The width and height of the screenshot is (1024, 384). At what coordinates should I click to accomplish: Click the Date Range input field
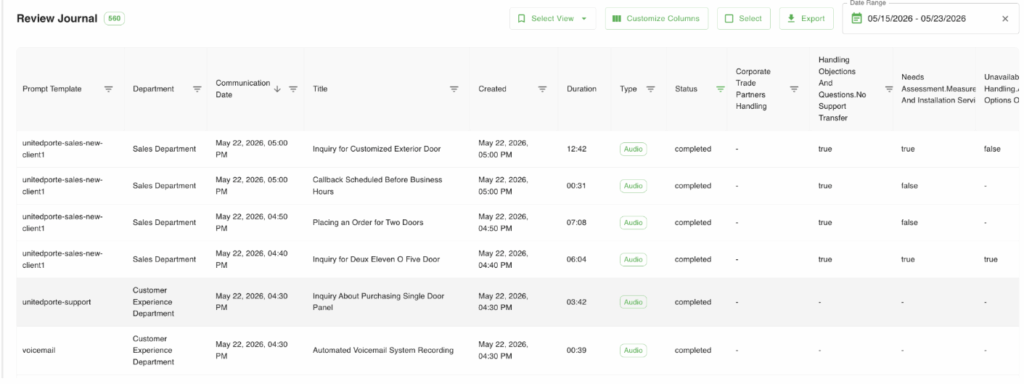(931, 18)
